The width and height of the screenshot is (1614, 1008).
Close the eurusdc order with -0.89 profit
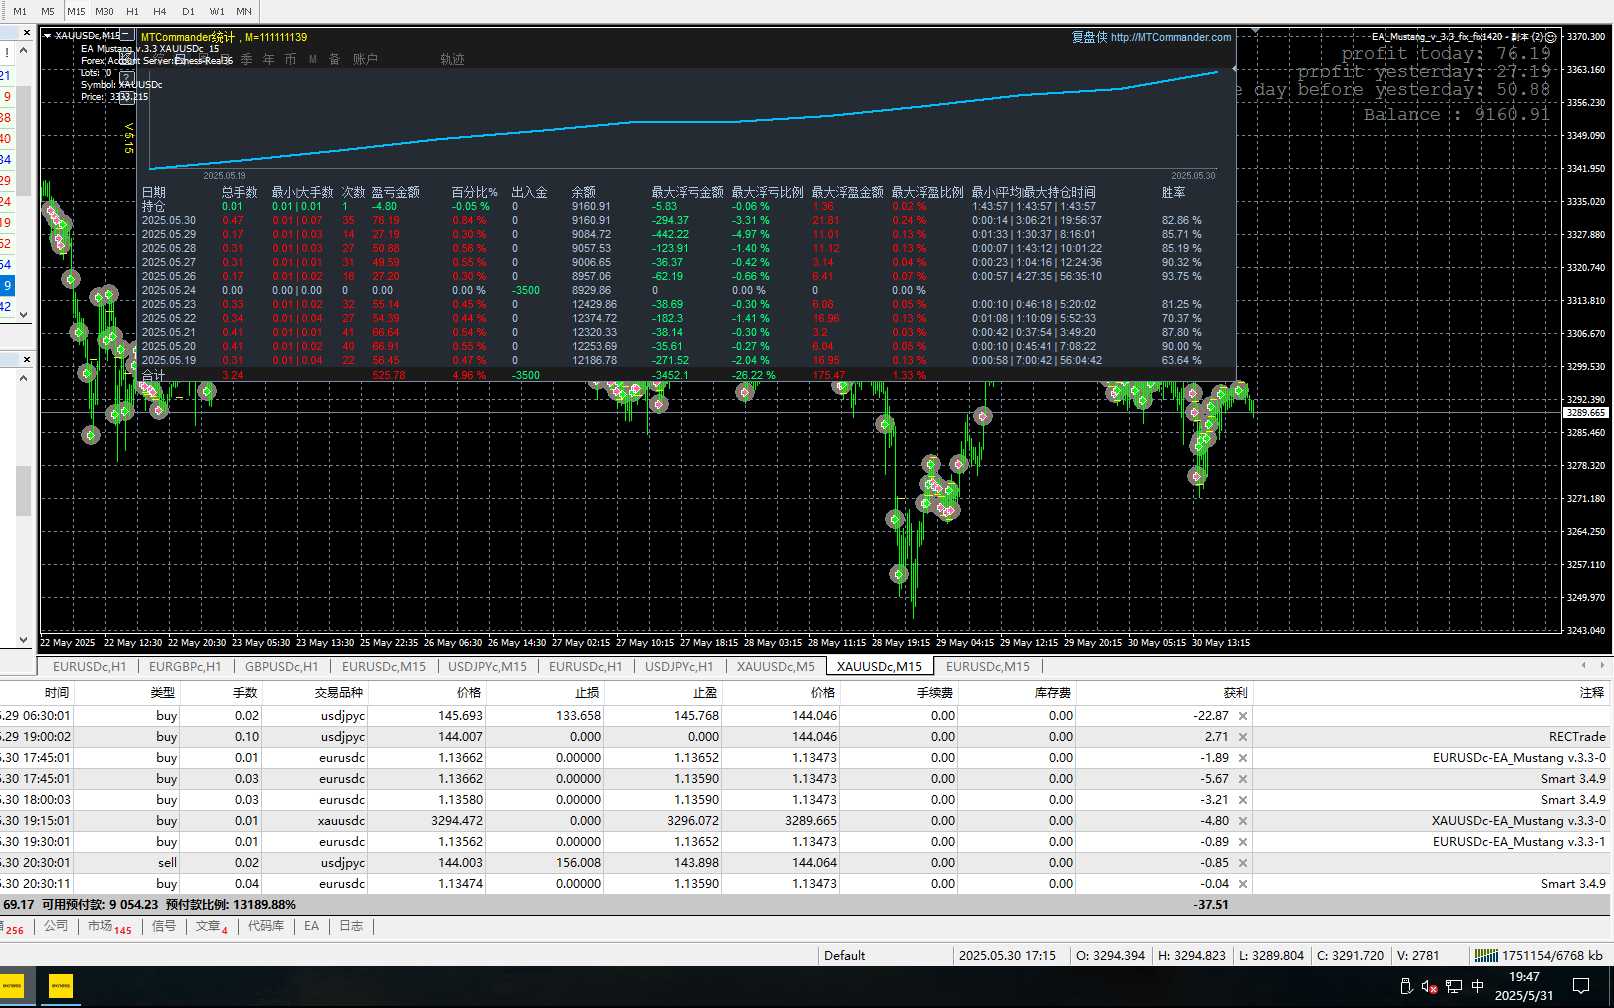pyautogui.click(x=1243, y=842)
